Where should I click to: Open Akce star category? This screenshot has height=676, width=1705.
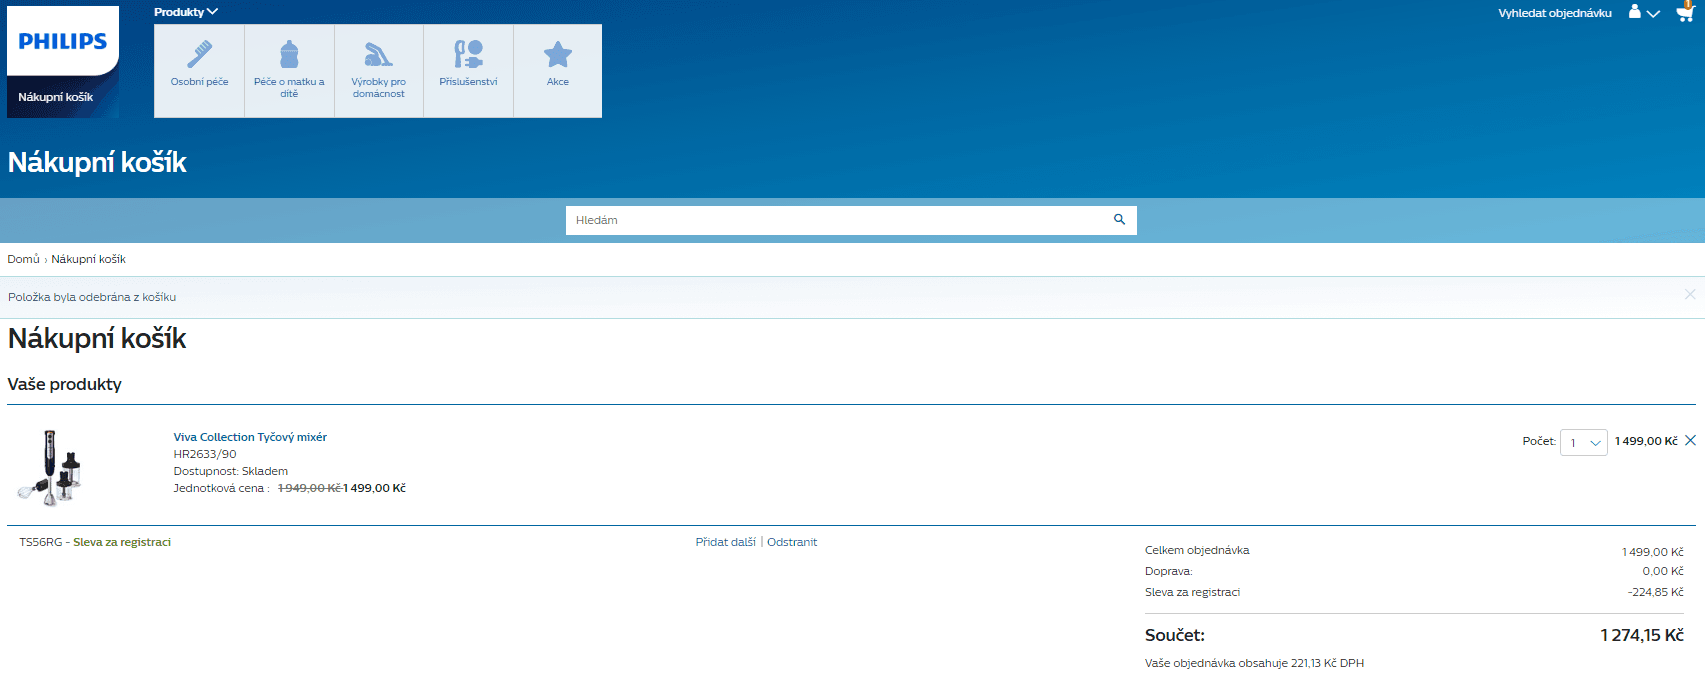558,71
